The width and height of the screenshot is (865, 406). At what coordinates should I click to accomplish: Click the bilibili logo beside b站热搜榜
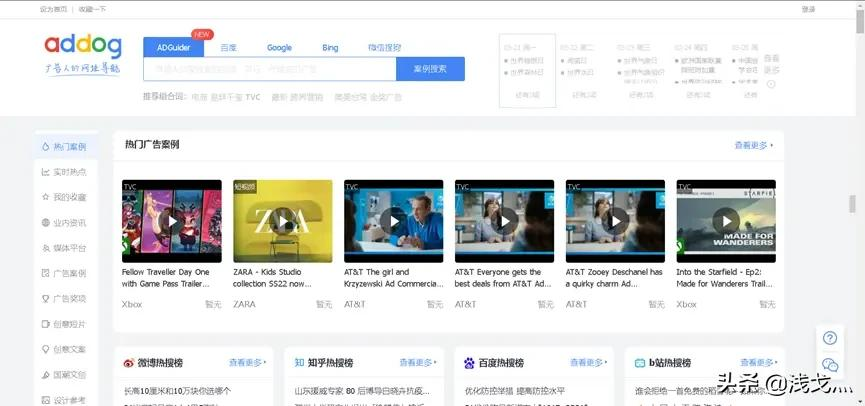click(640, 363)
